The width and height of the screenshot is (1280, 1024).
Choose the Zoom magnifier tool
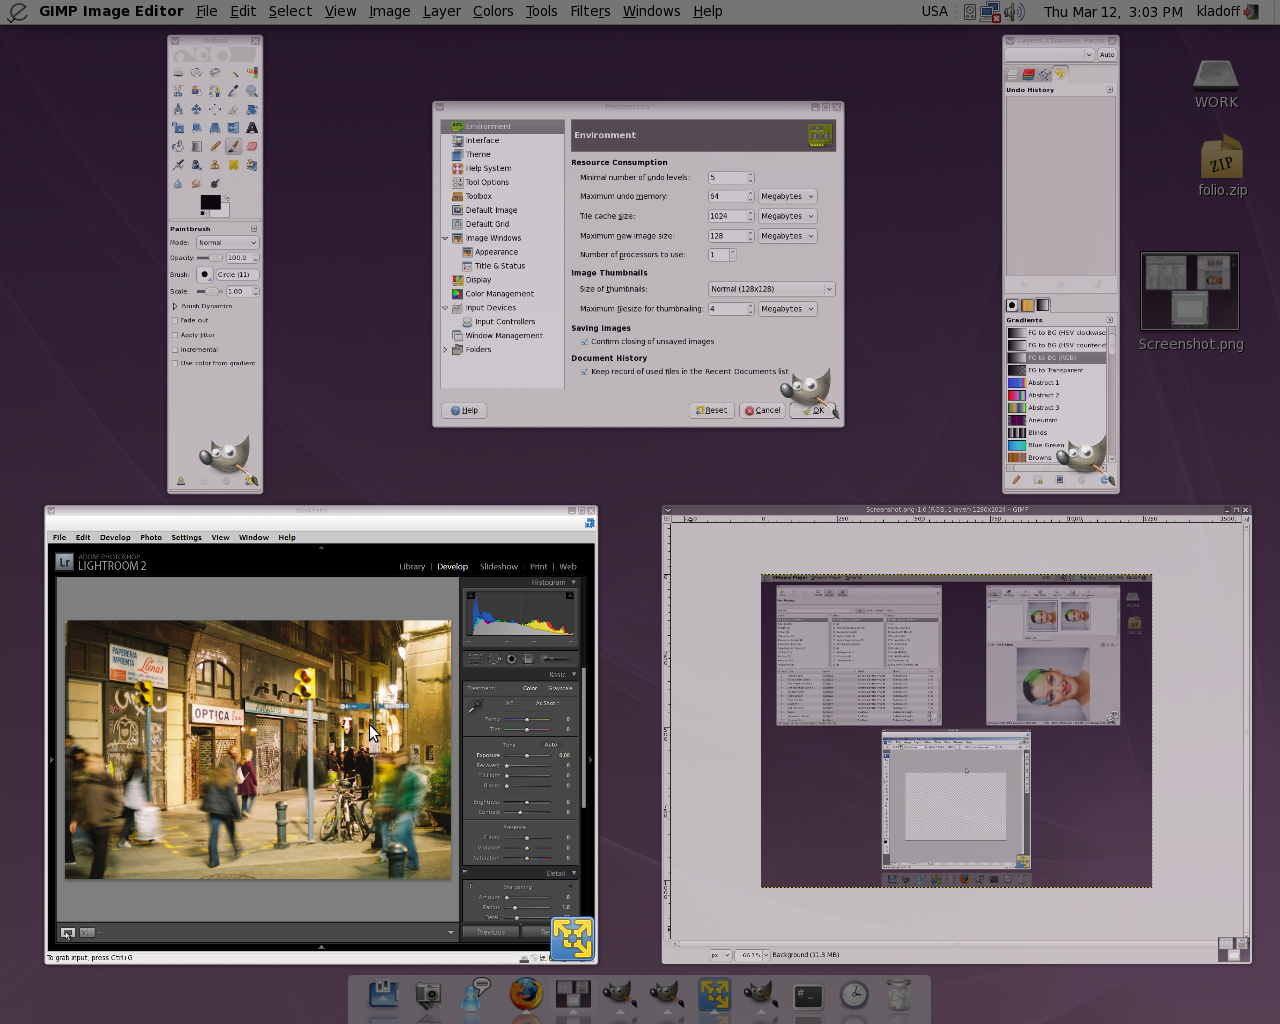[x=252, y=91]
